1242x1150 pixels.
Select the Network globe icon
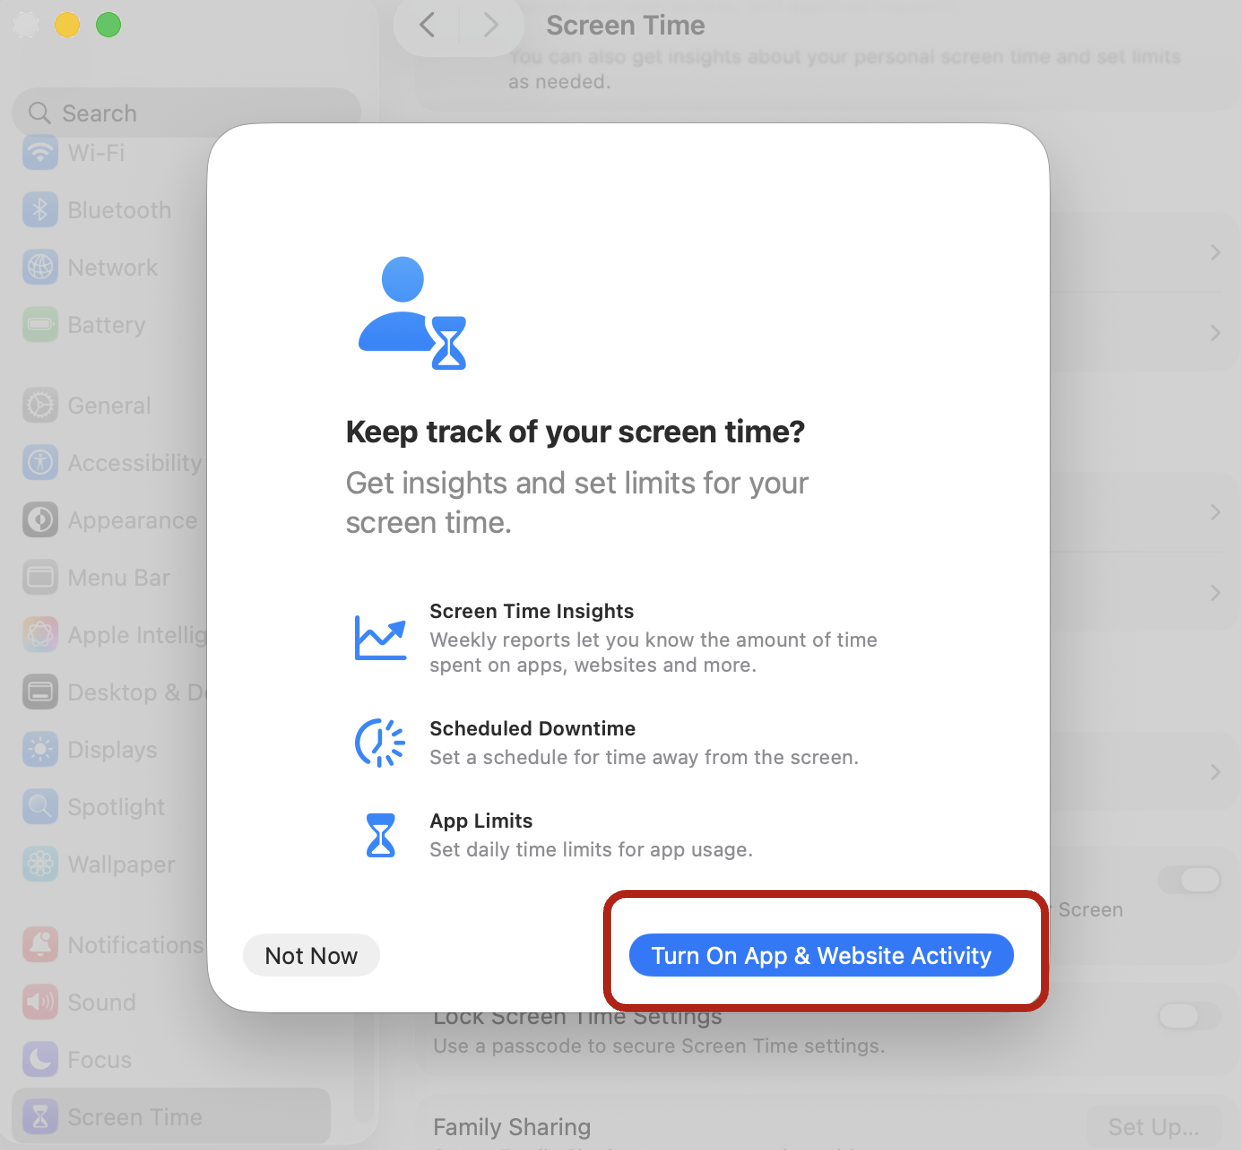pyautogui.click(x=40, y=267)
